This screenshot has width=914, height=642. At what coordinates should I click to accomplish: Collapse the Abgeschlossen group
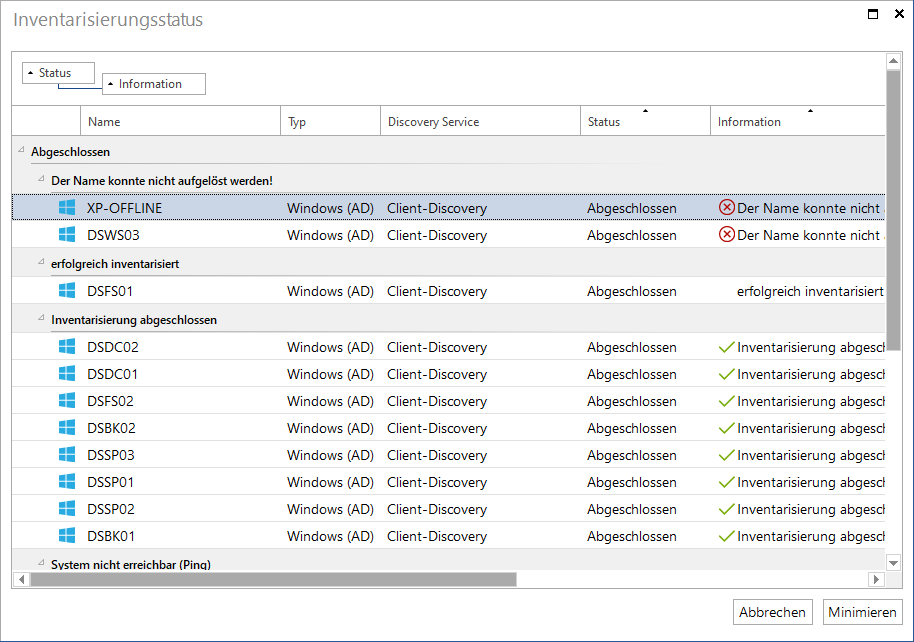[21, 150]
